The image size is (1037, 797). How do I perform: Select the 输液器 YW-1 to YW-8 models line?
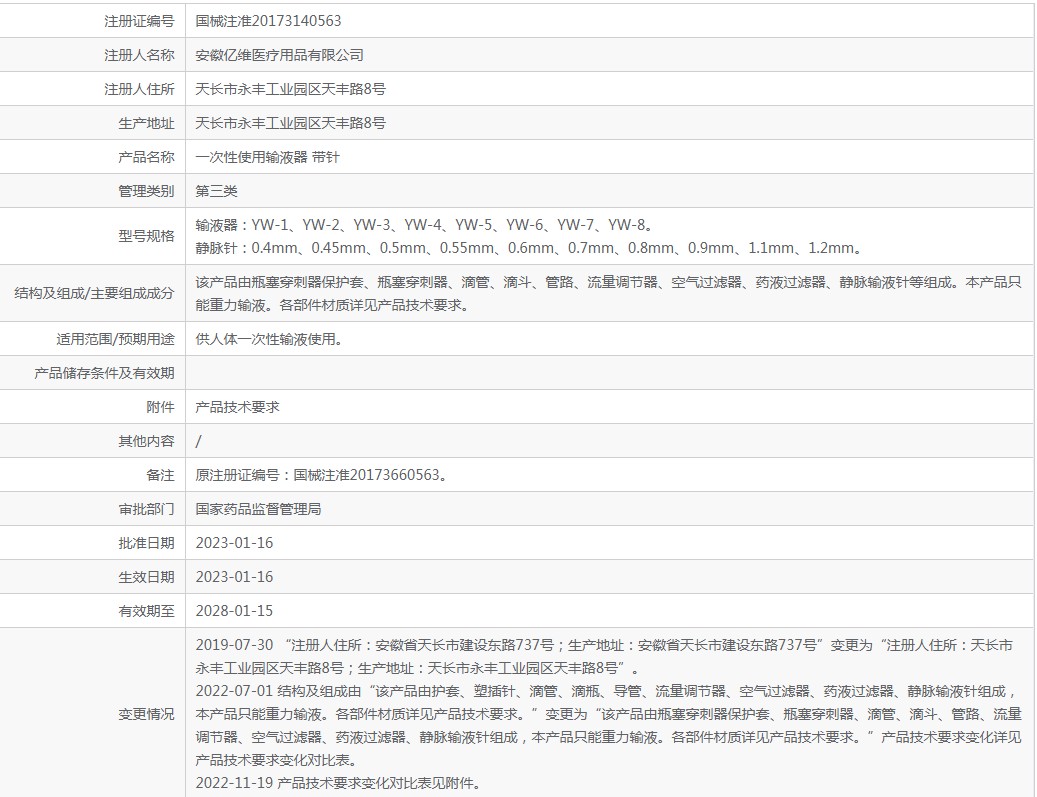425,226
